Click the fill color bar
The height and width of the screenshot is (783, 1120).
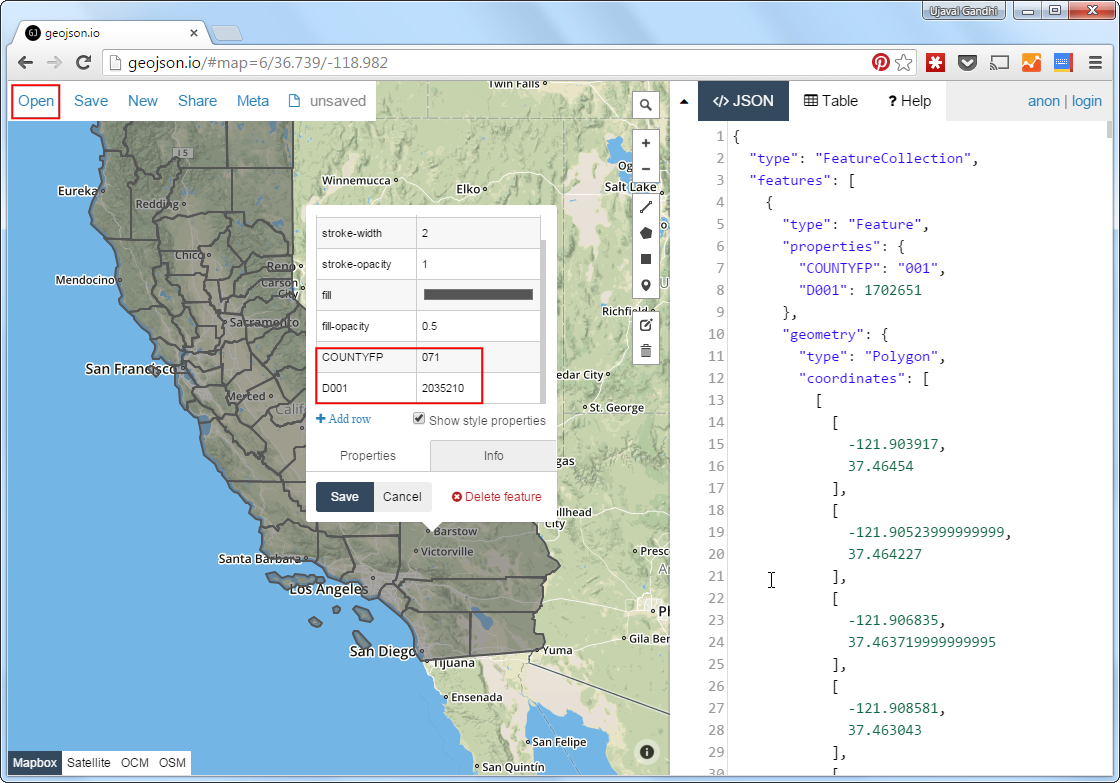478,293
